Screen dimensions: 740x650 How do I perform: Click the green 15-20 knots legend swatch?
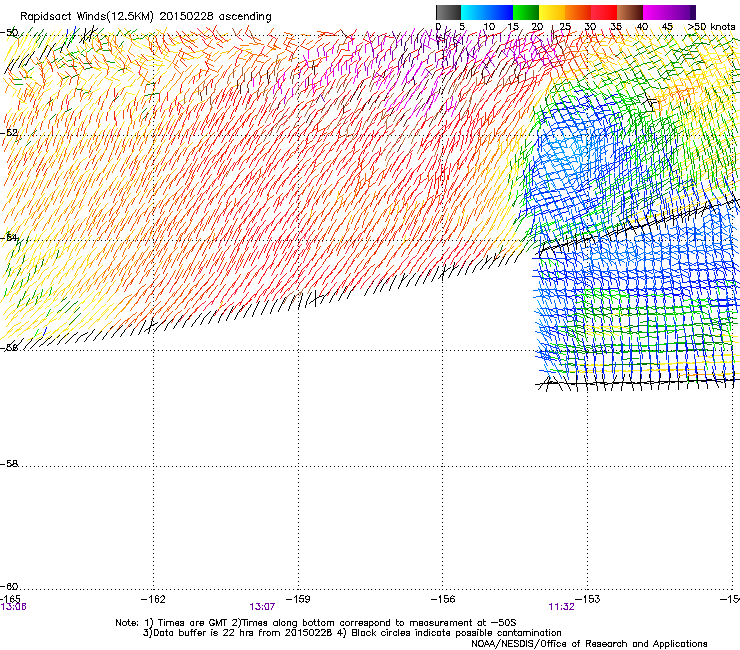pos(526,12)
